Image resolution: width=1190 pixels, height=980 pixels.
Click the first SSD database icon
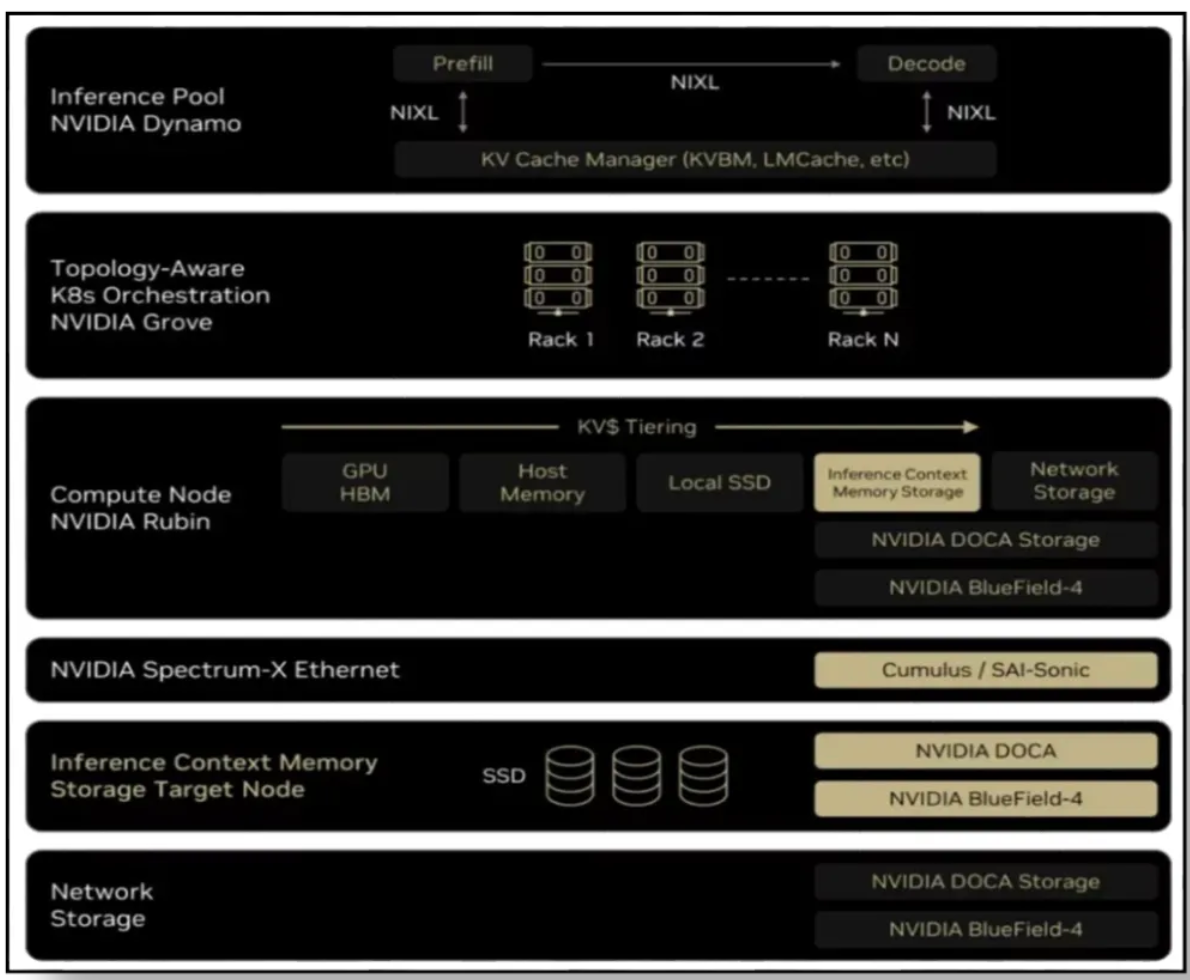[x=570, y=776]
